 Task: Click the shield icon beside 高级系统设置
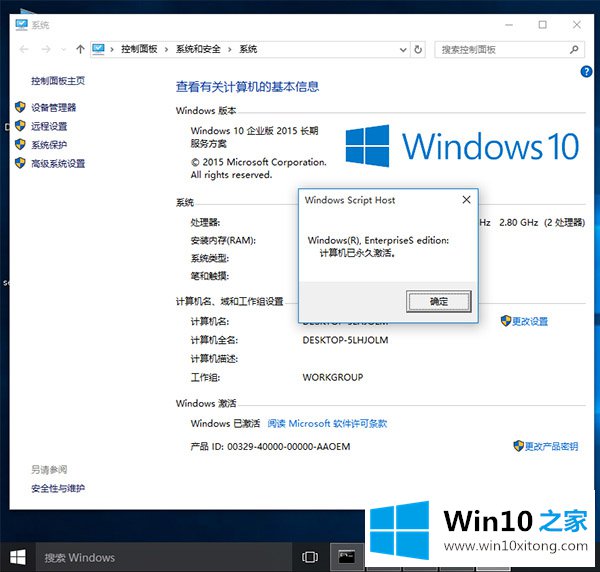pos(20,163)
